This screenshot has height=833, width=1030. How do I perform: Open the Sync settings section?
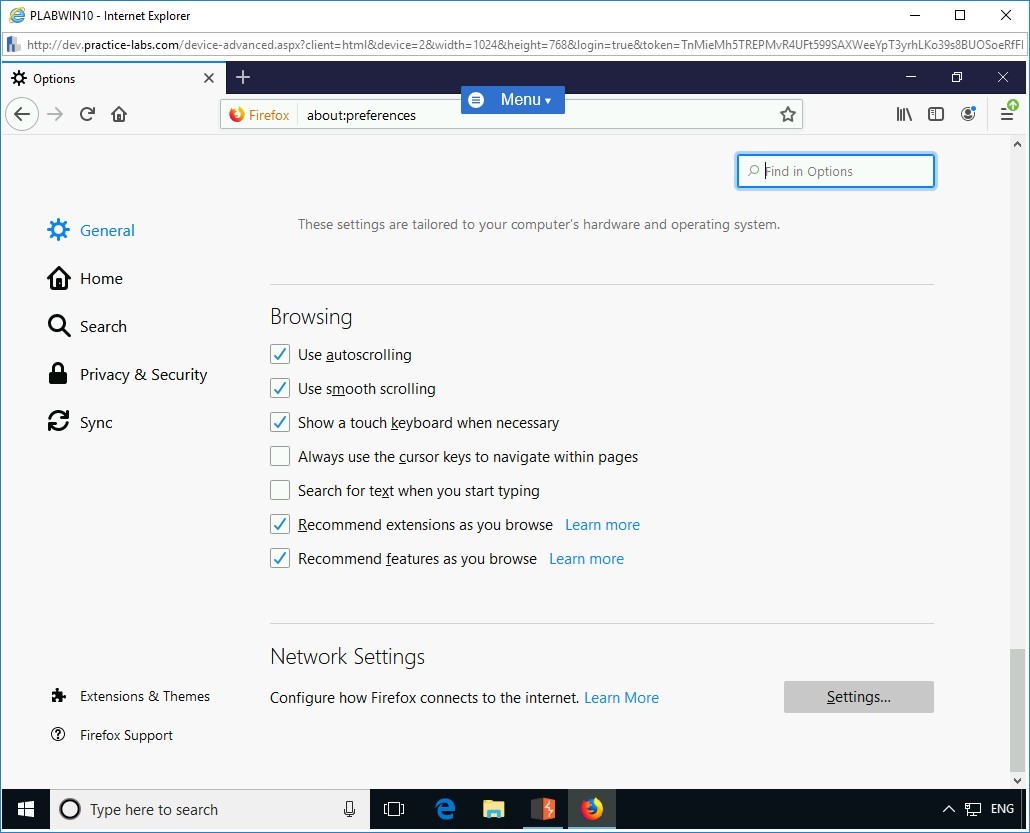pyautogui.click(x=98, y=422)
